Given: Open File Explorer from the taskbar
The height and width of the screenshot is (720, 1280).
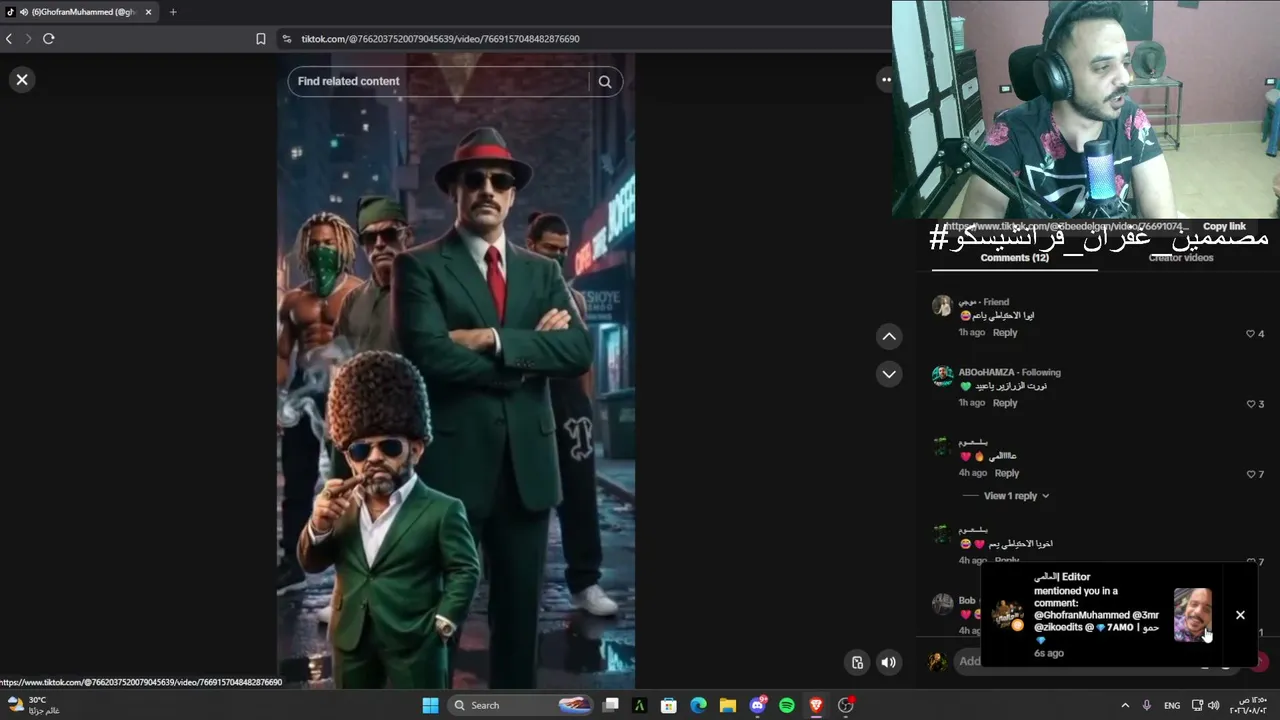Looking at the screenshot, I should (x=728, y=705).
